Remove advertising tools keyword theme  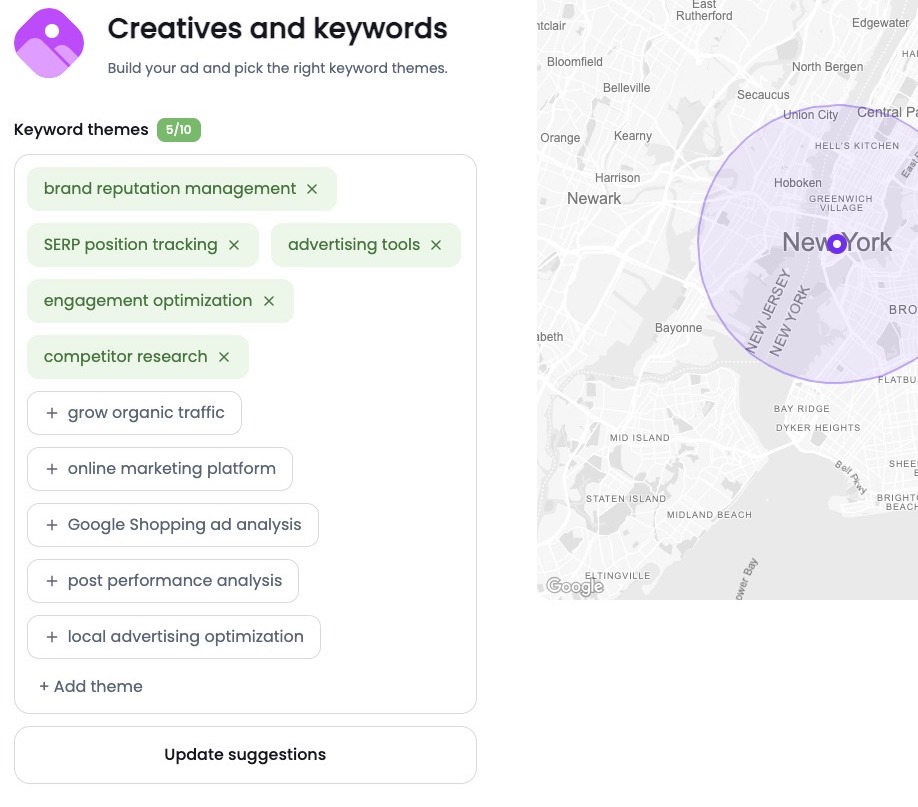(x=436, y=245)
